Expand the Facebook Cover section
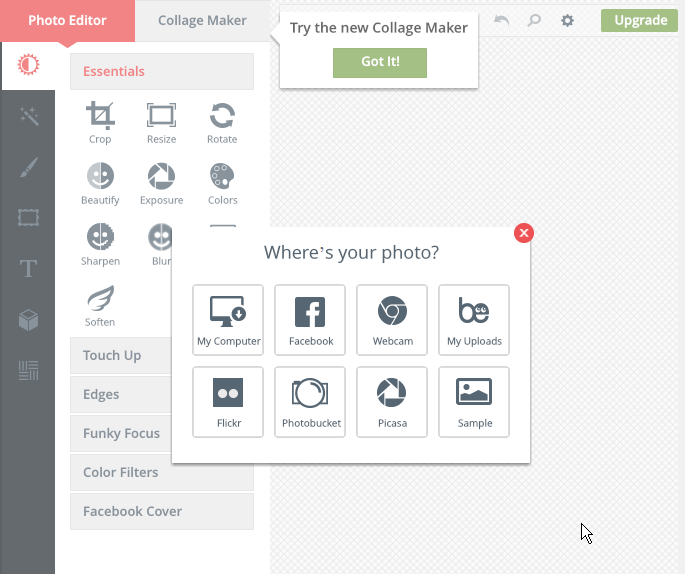 click(x=162, y=511)
